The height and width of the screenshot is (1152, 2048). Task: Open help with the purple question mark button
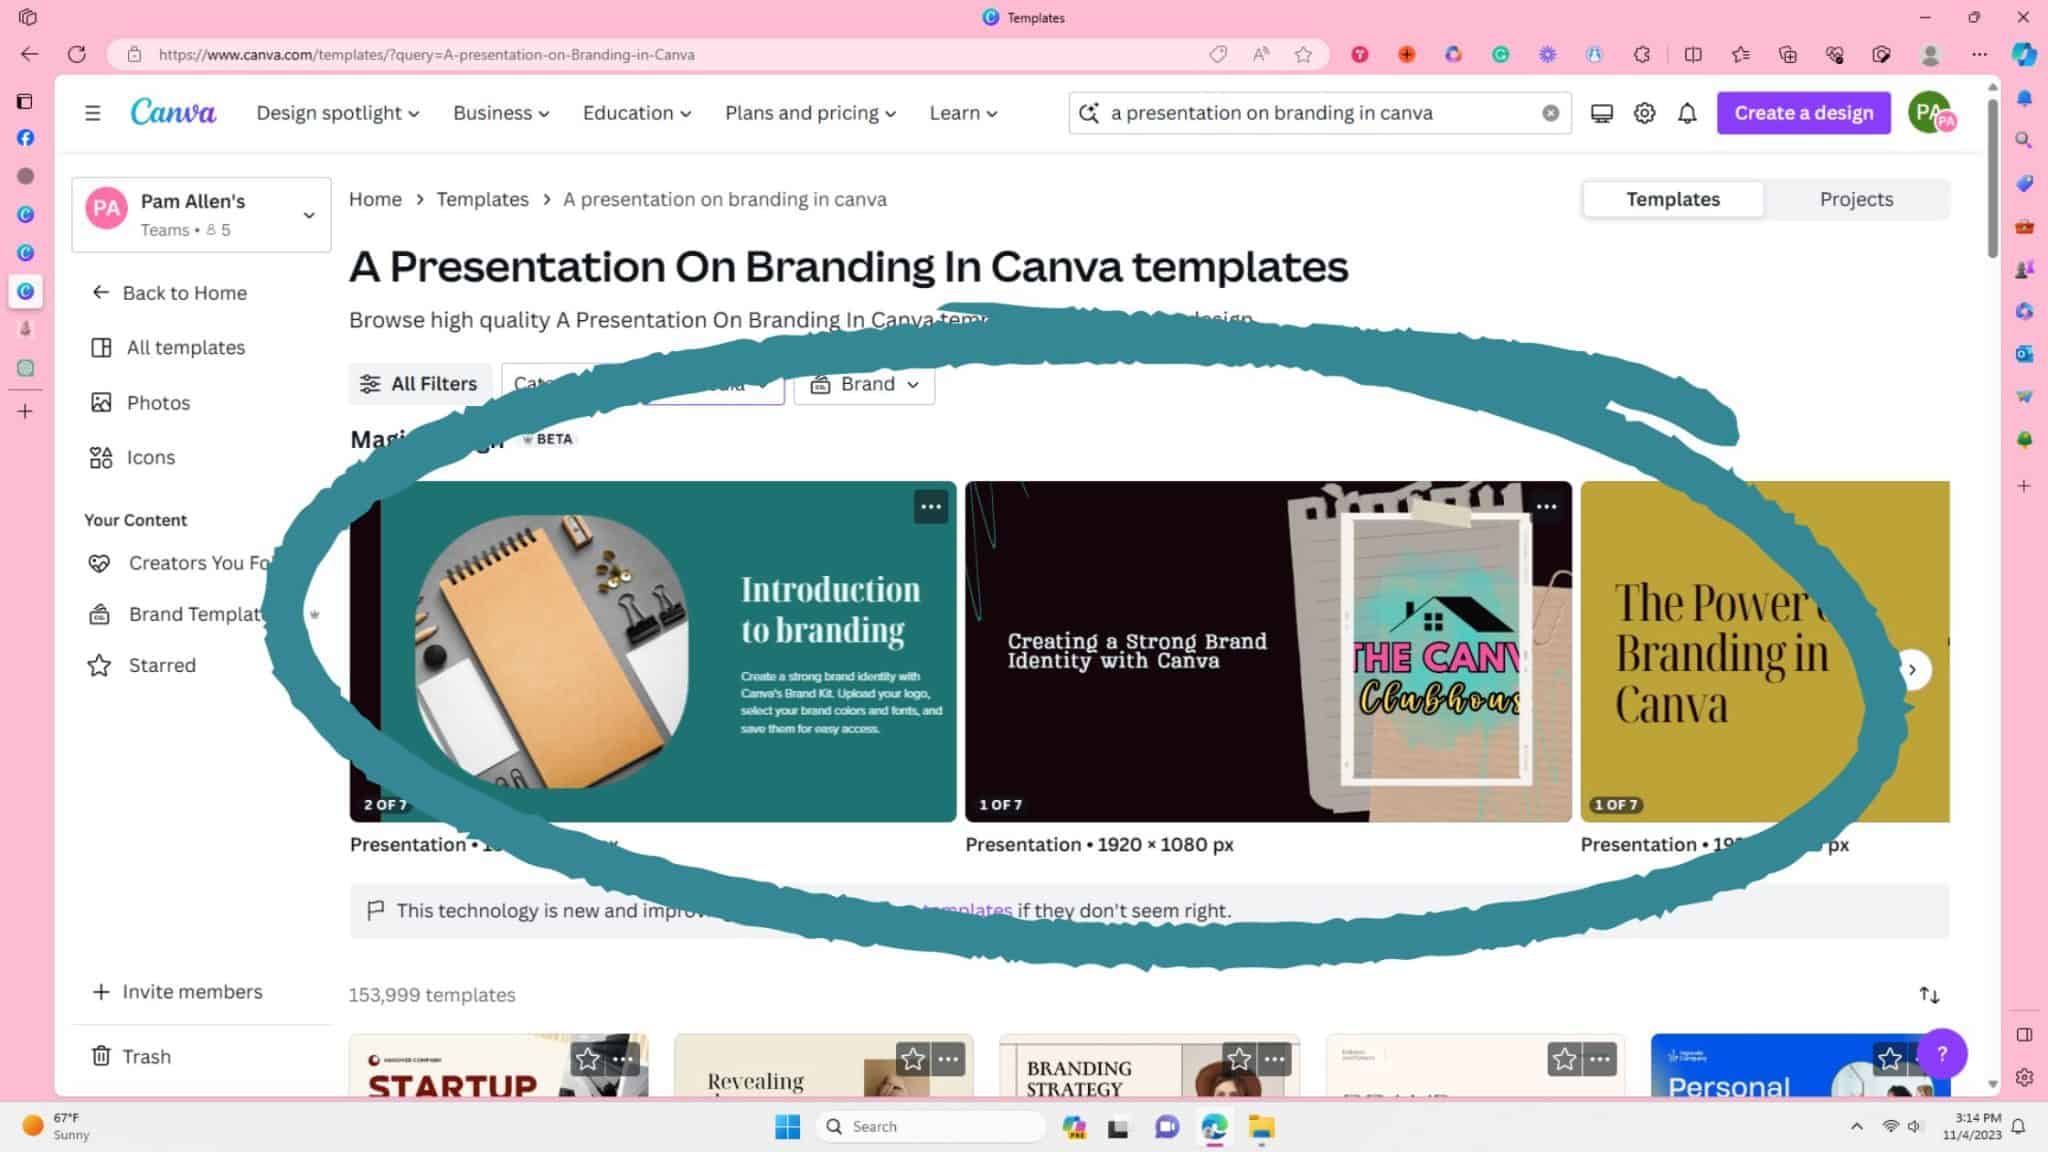tap(1941, 1054)
